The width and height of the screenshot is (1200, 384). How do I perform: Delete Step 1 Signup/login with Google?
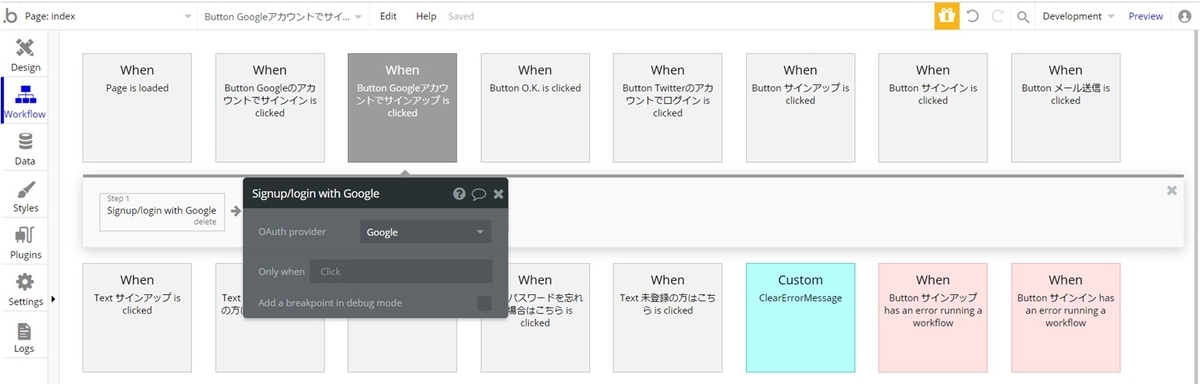pos(204,222)
